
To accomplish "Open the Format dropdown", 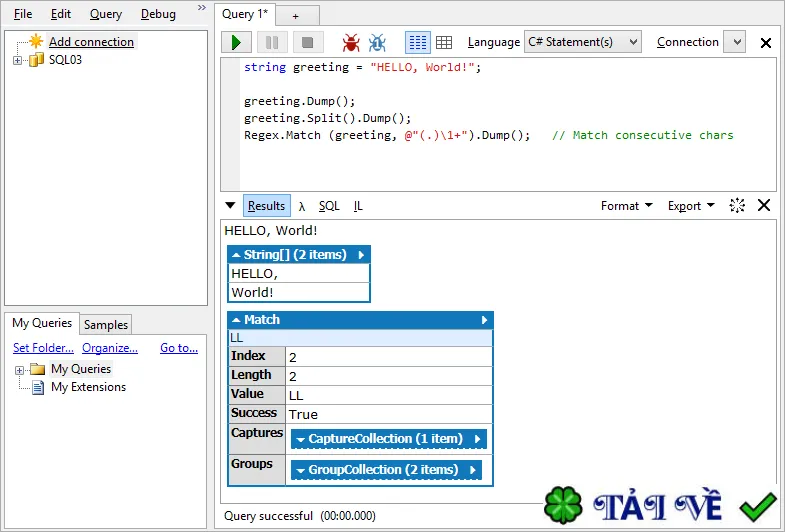I will pyautogui.click(x=627, y=206).
